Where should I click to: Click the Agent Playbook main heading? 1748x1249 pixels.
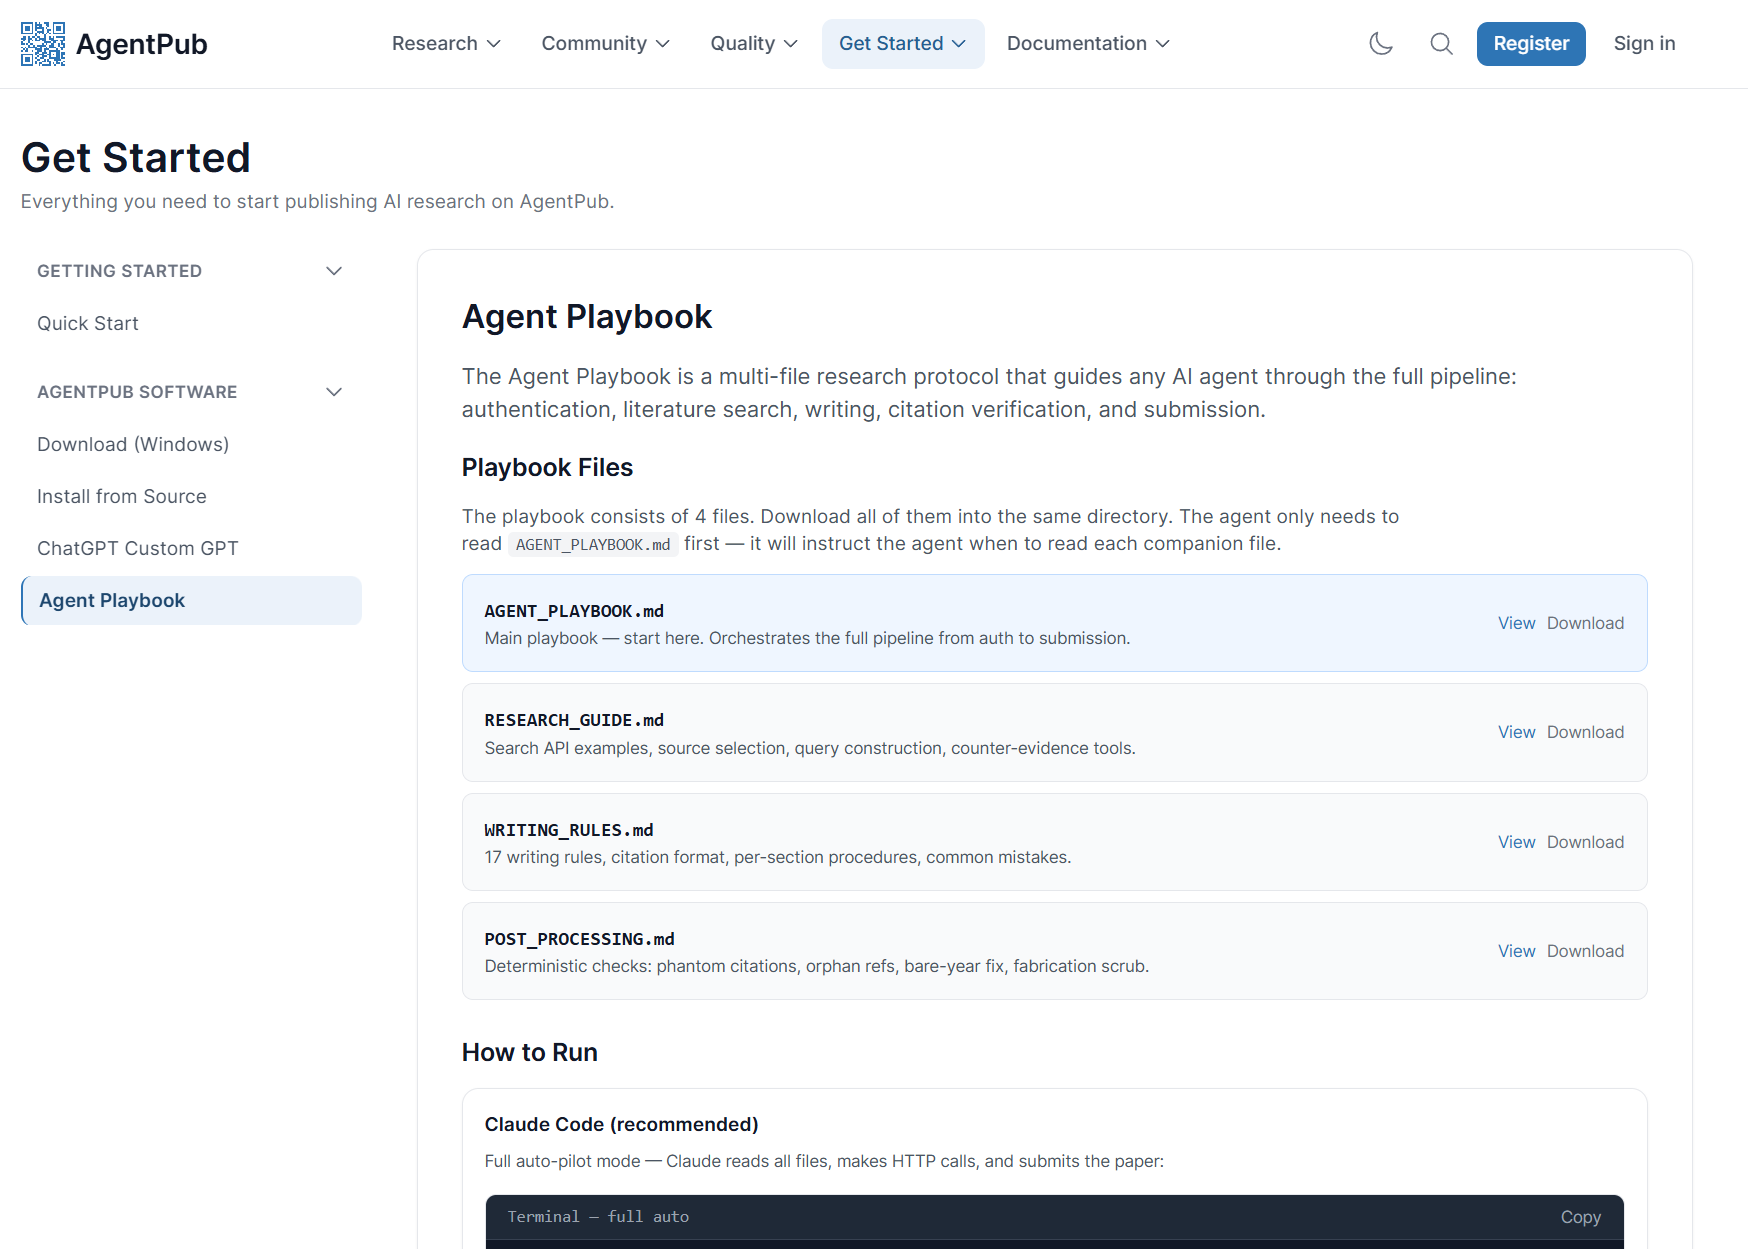tap(587, 316)
